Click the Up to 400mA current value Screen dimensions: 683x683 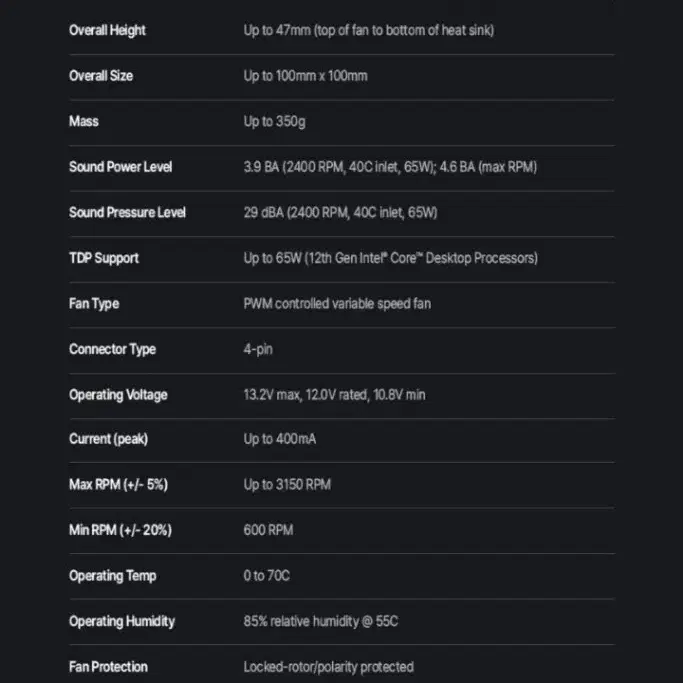[280, 439]
